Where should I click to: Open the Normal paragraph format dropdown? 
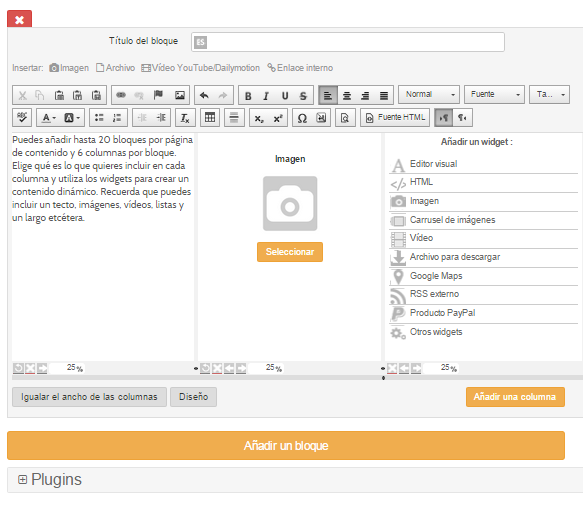click(x=429, y=94)
